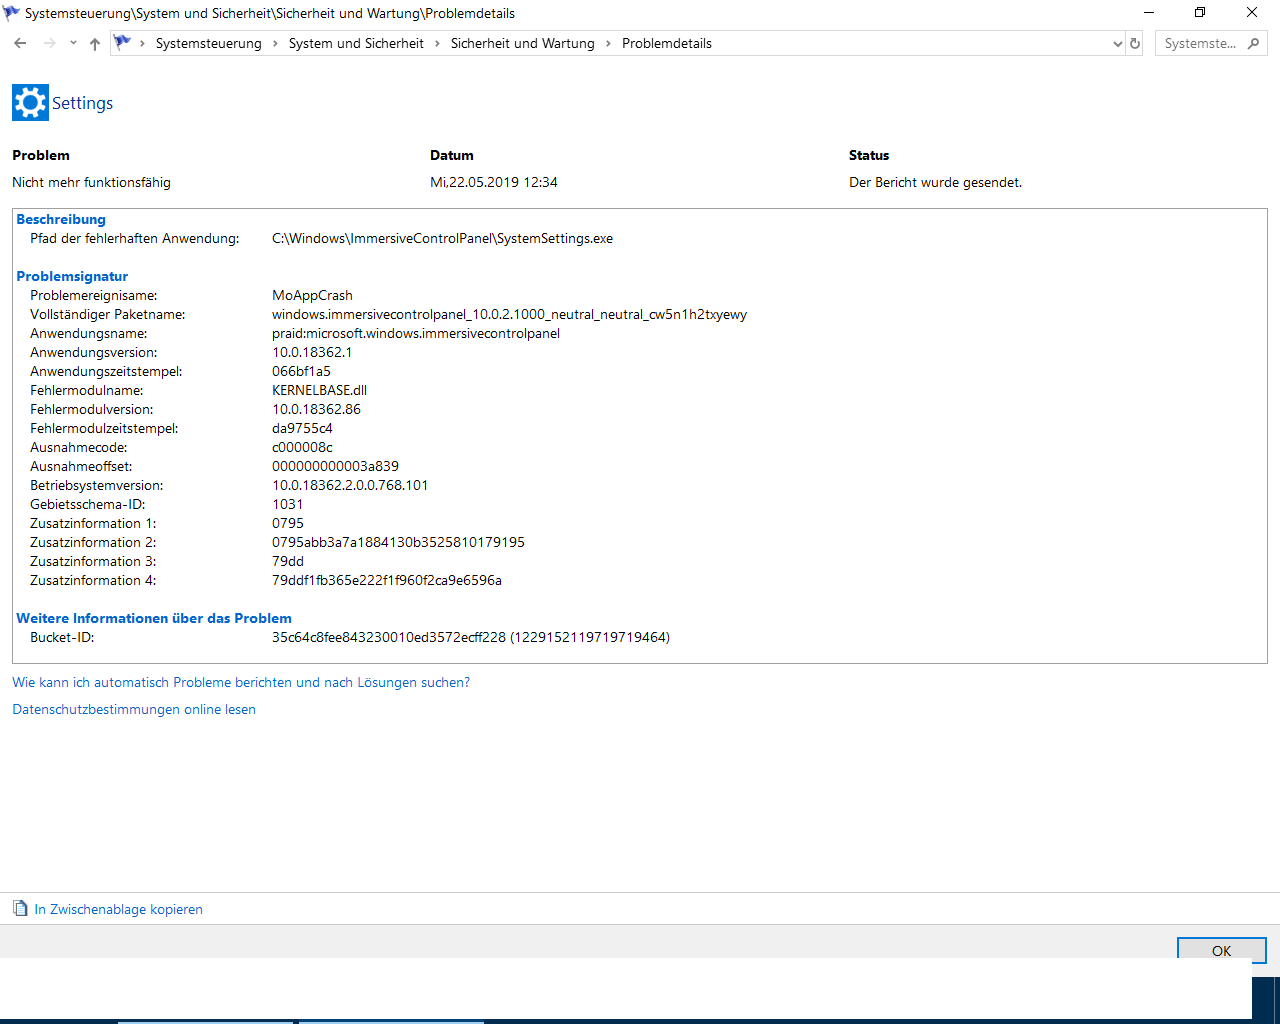Image resolution: width=1280 pixels, height=1024 pixels.
Task: Select KERNELBASE.dll module name
Action: (x=319, y=390)
